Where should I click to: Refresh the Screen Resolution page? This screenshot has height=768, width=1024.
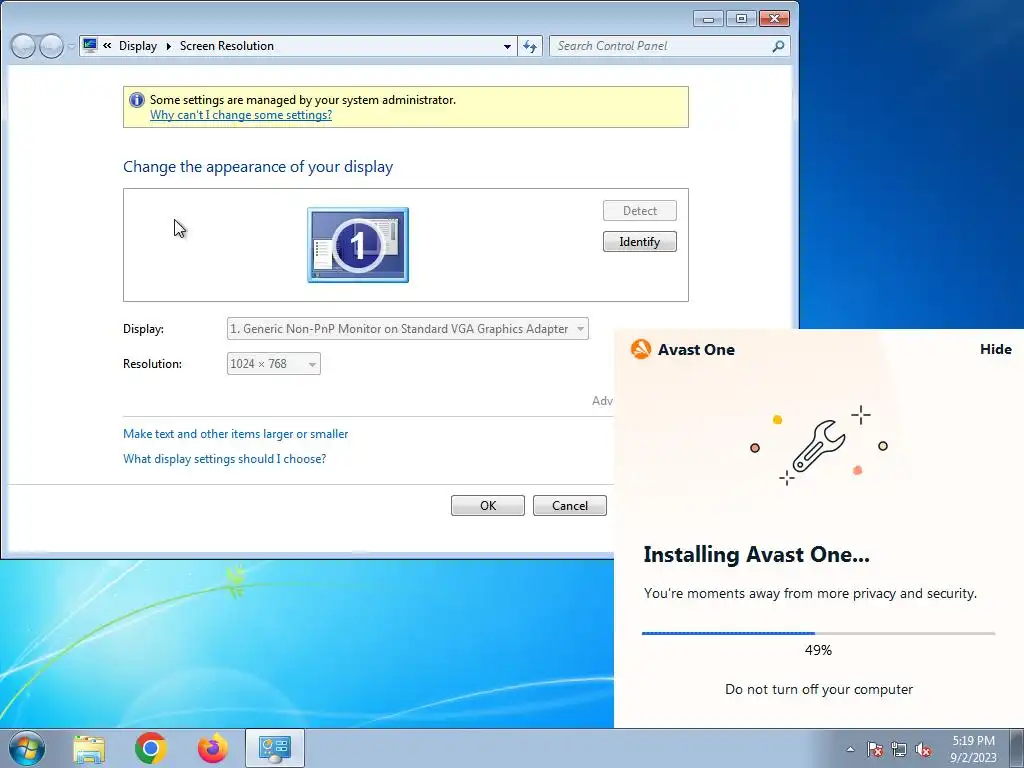coord(530,46)
